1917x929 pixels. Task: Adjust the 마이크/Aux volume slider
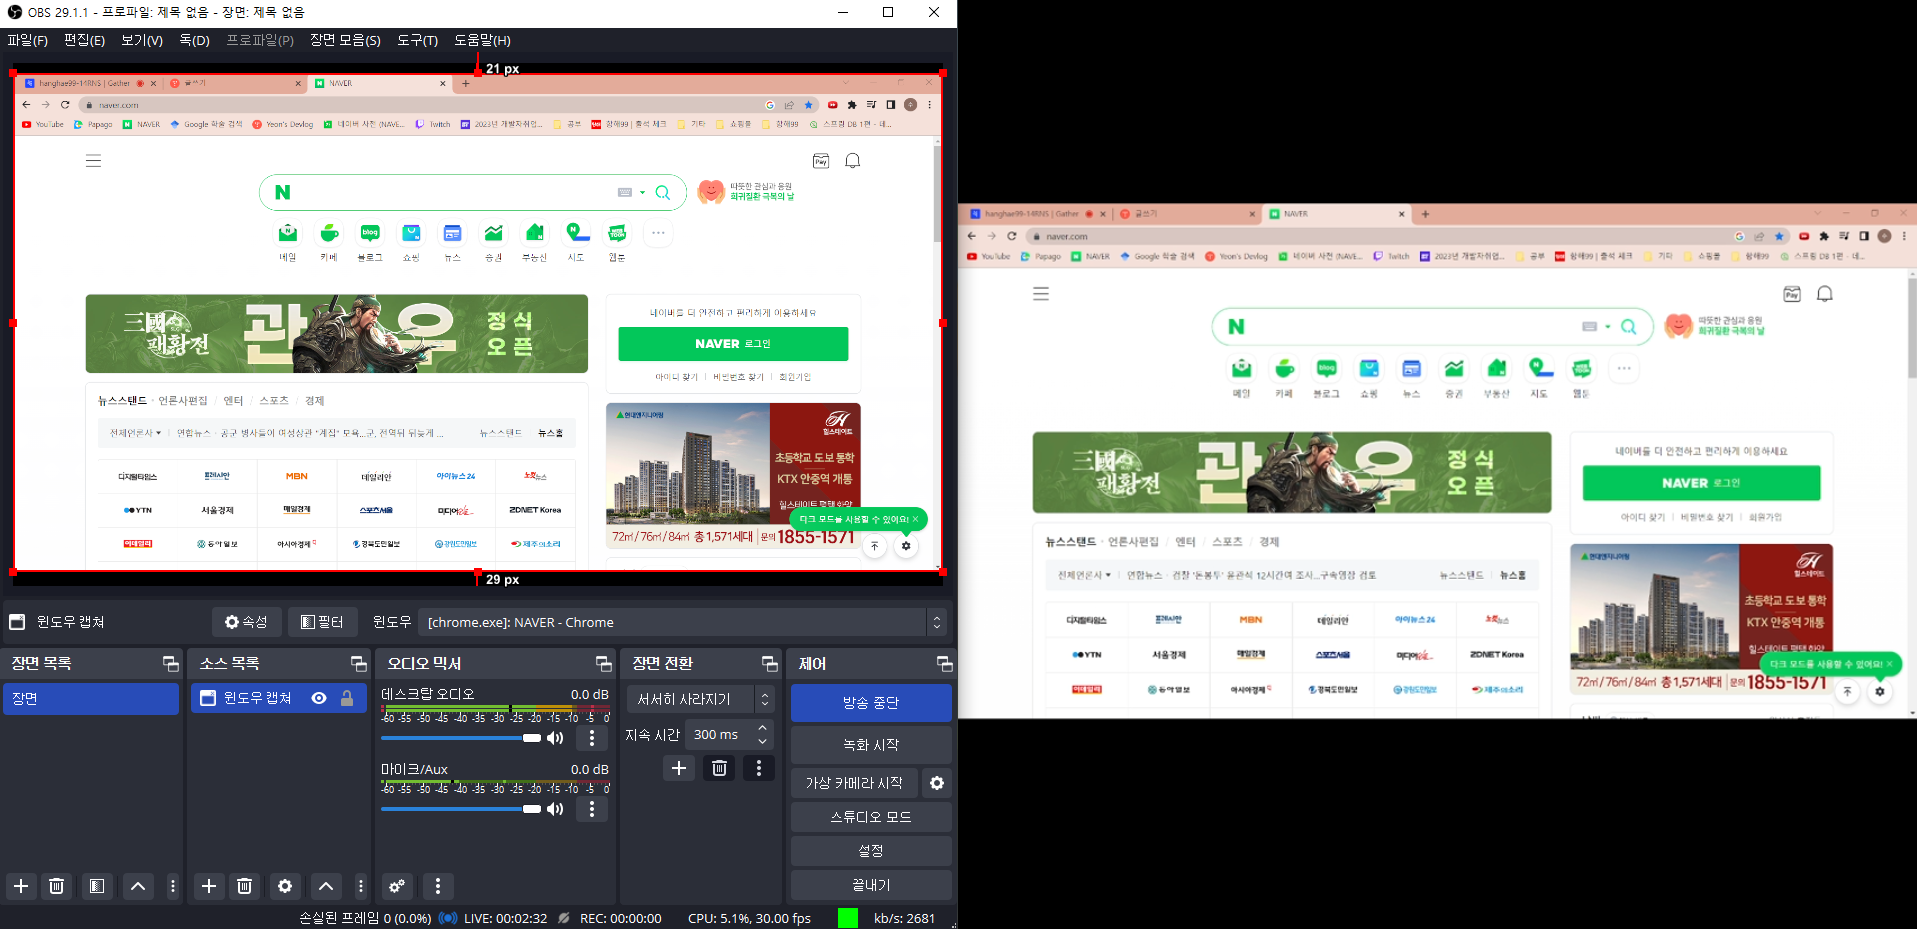pos(461,809)
